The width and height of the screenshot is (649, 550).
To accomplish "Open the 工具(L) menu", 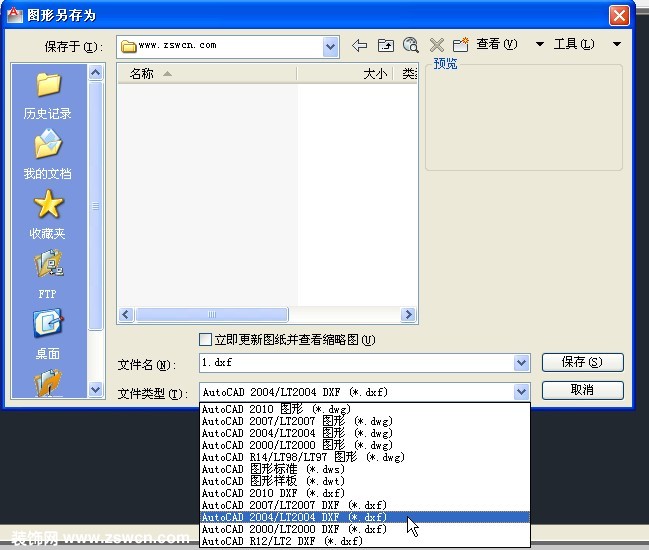I will click(x=574, y=44).
